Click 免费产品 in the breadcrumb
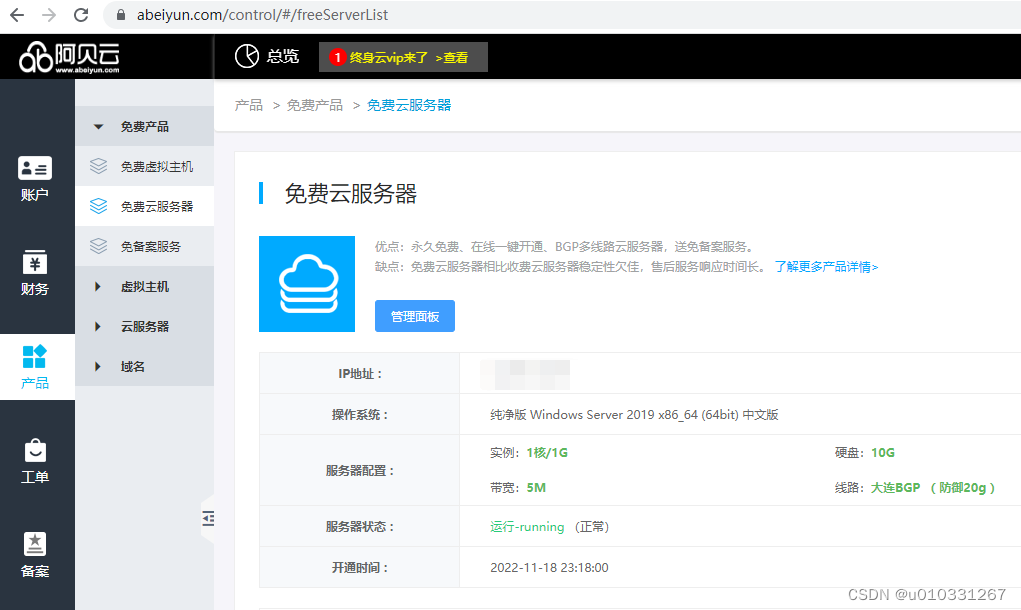1021x610 pixels. [315, 105]
